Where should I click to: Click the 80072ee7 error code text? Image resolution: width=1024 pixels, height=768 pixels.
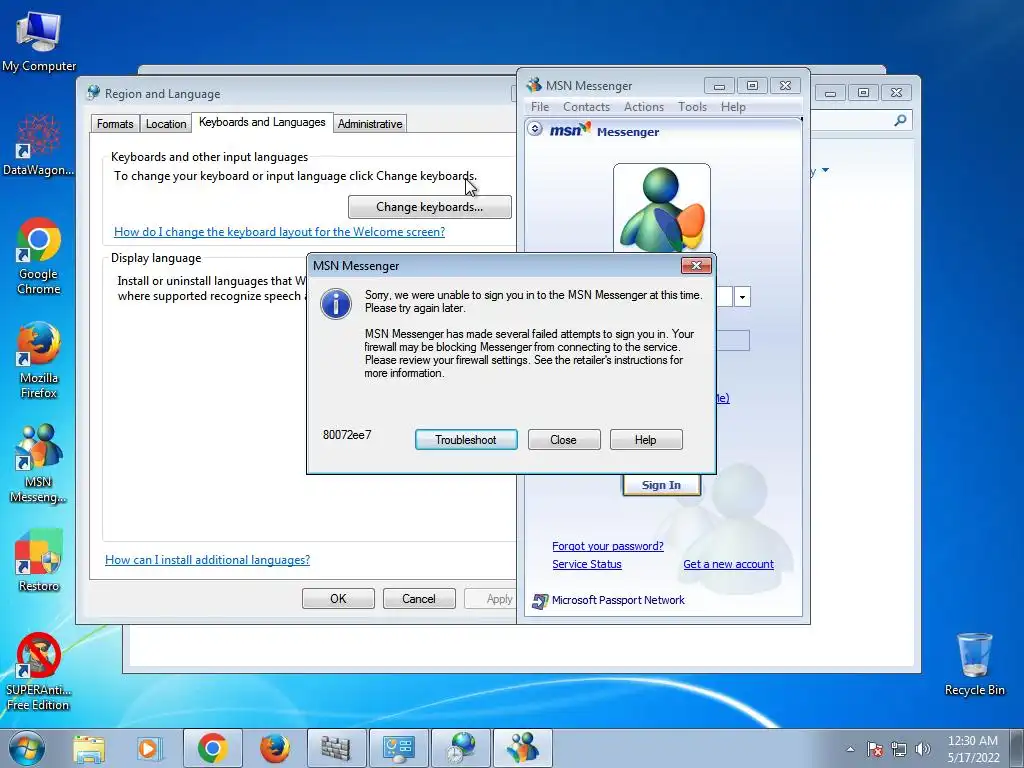tap(347, 435)
